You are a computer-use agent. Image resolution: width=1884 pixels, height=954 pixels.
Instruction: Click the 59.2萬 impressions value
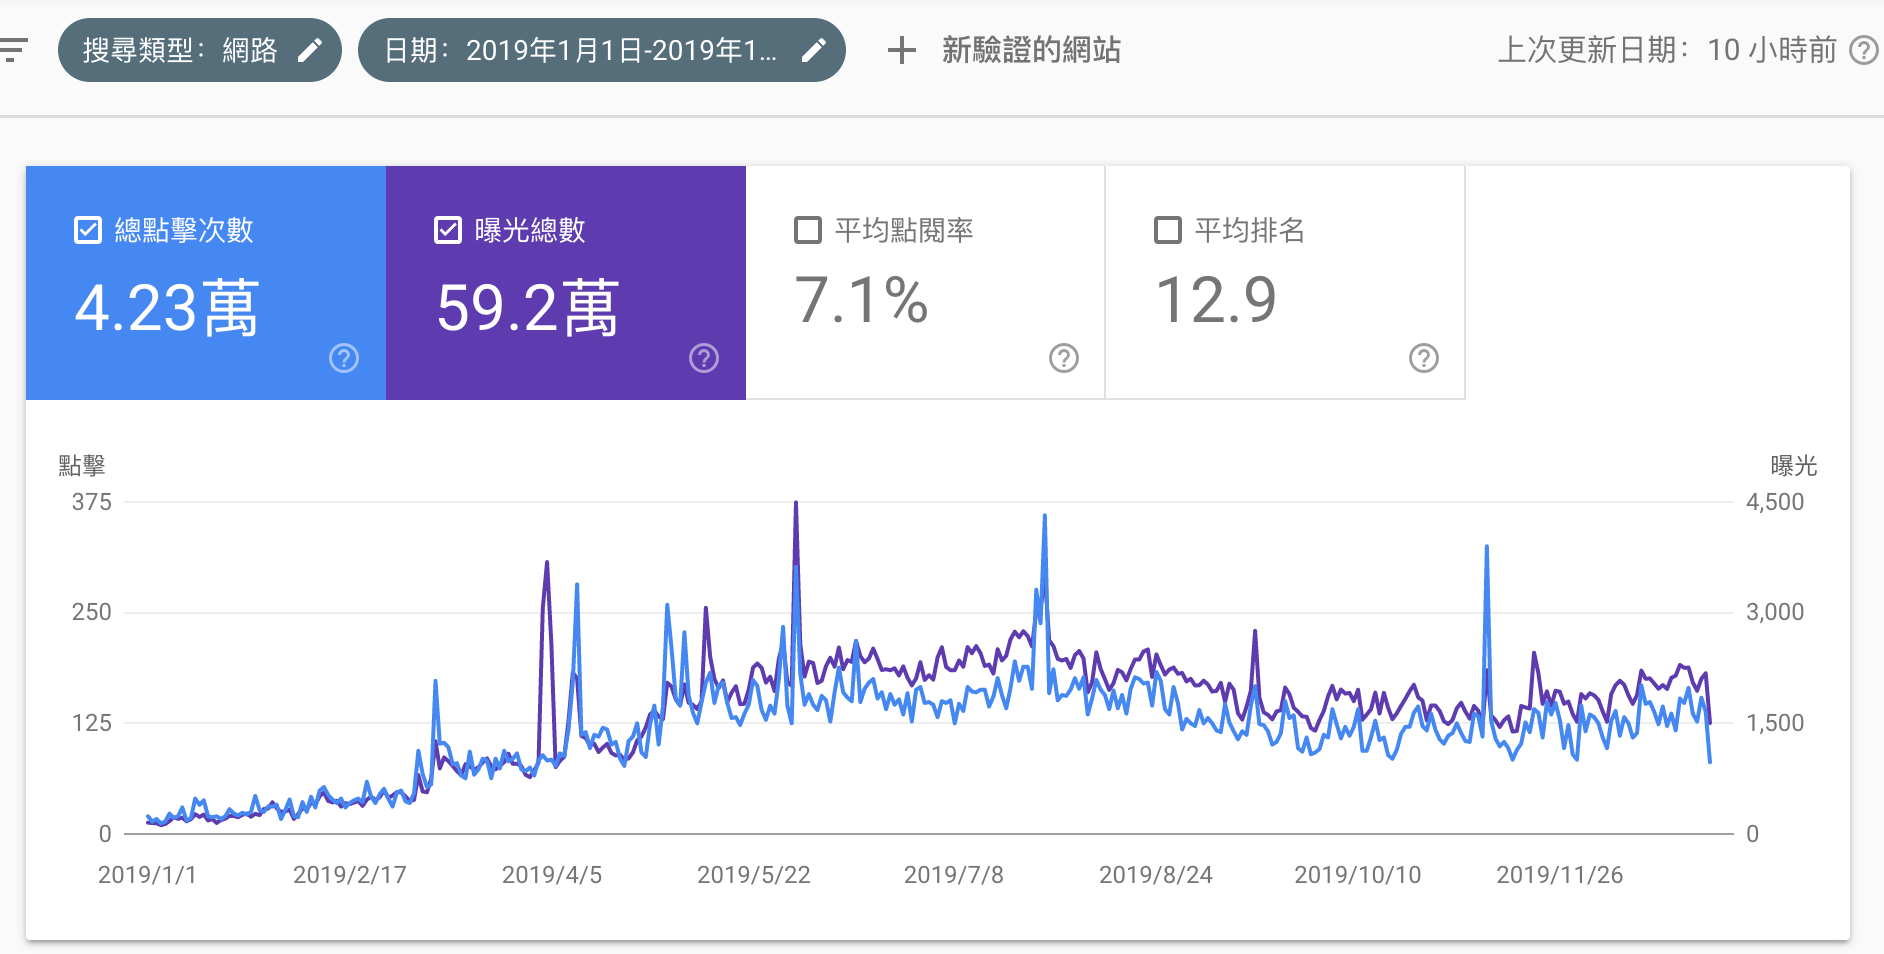pyautogui.click(x=528, y=308)
